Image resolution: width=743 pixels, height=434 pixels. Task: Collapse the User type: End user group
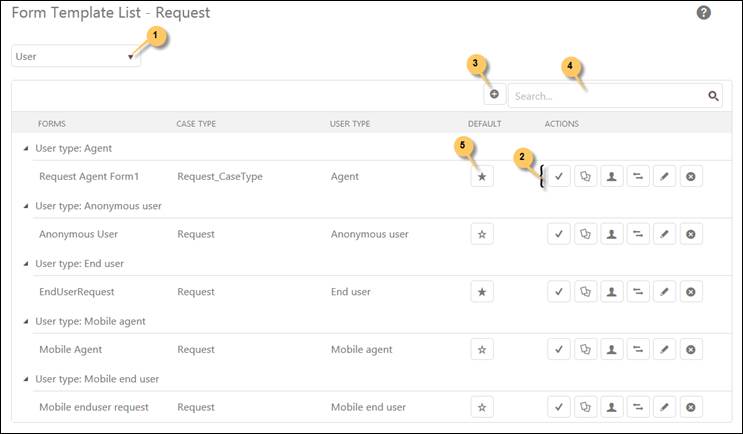26,264
